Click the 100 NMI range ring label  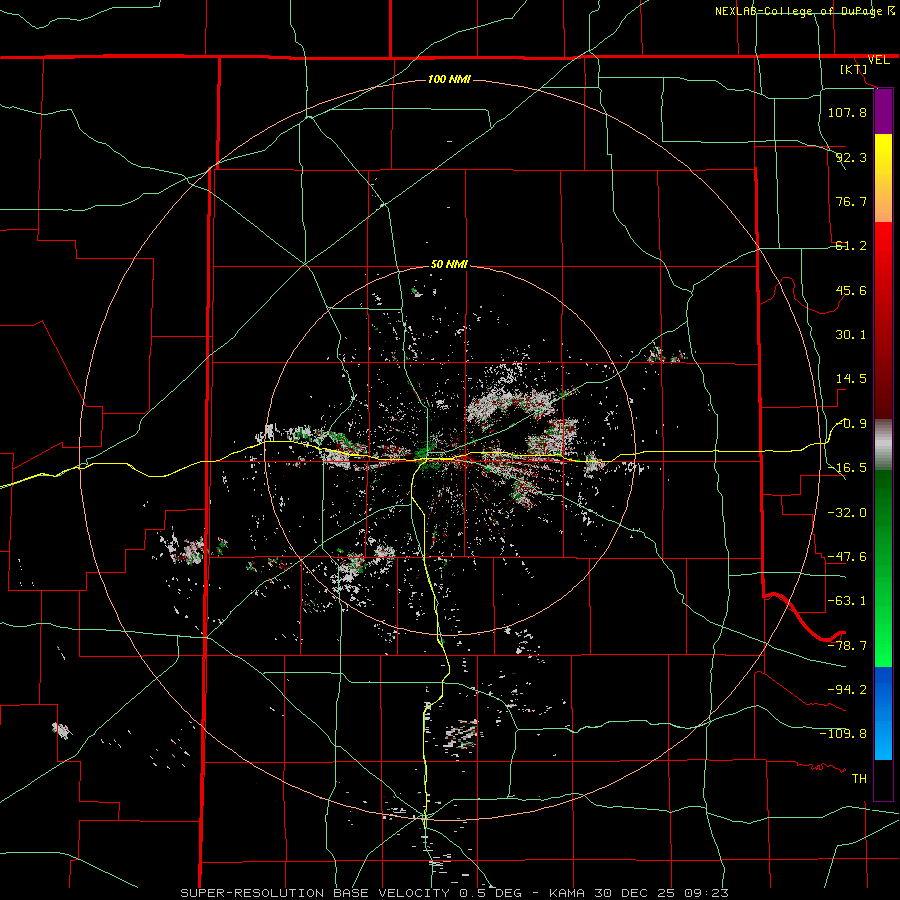(449, 79)
